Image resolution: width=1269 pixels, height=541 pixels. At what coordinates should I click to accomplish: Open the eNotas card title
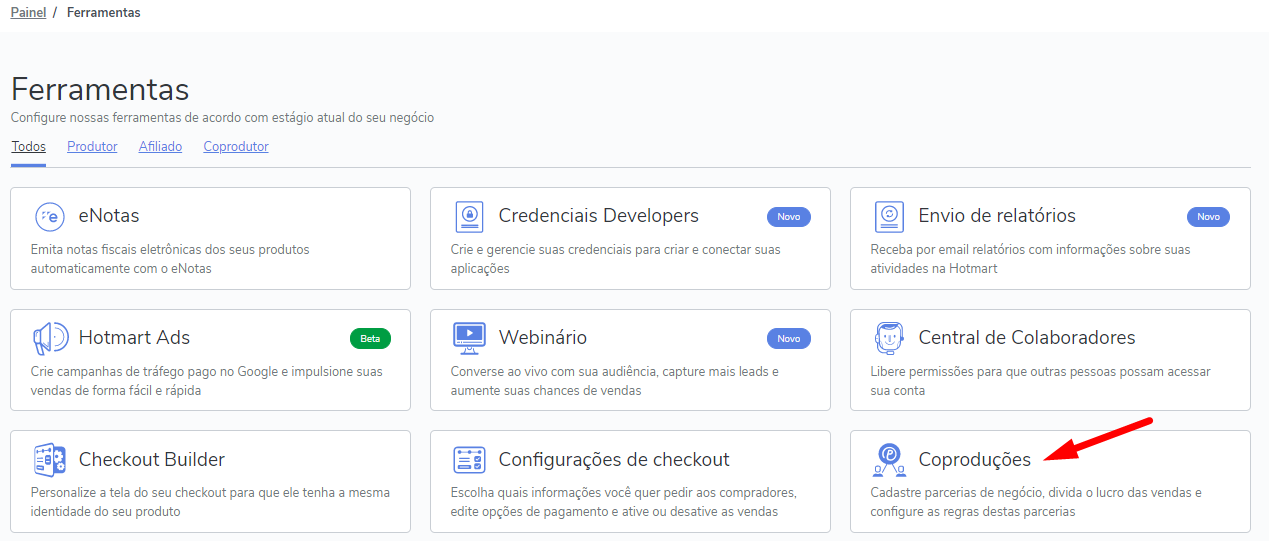tap(109, 216)
